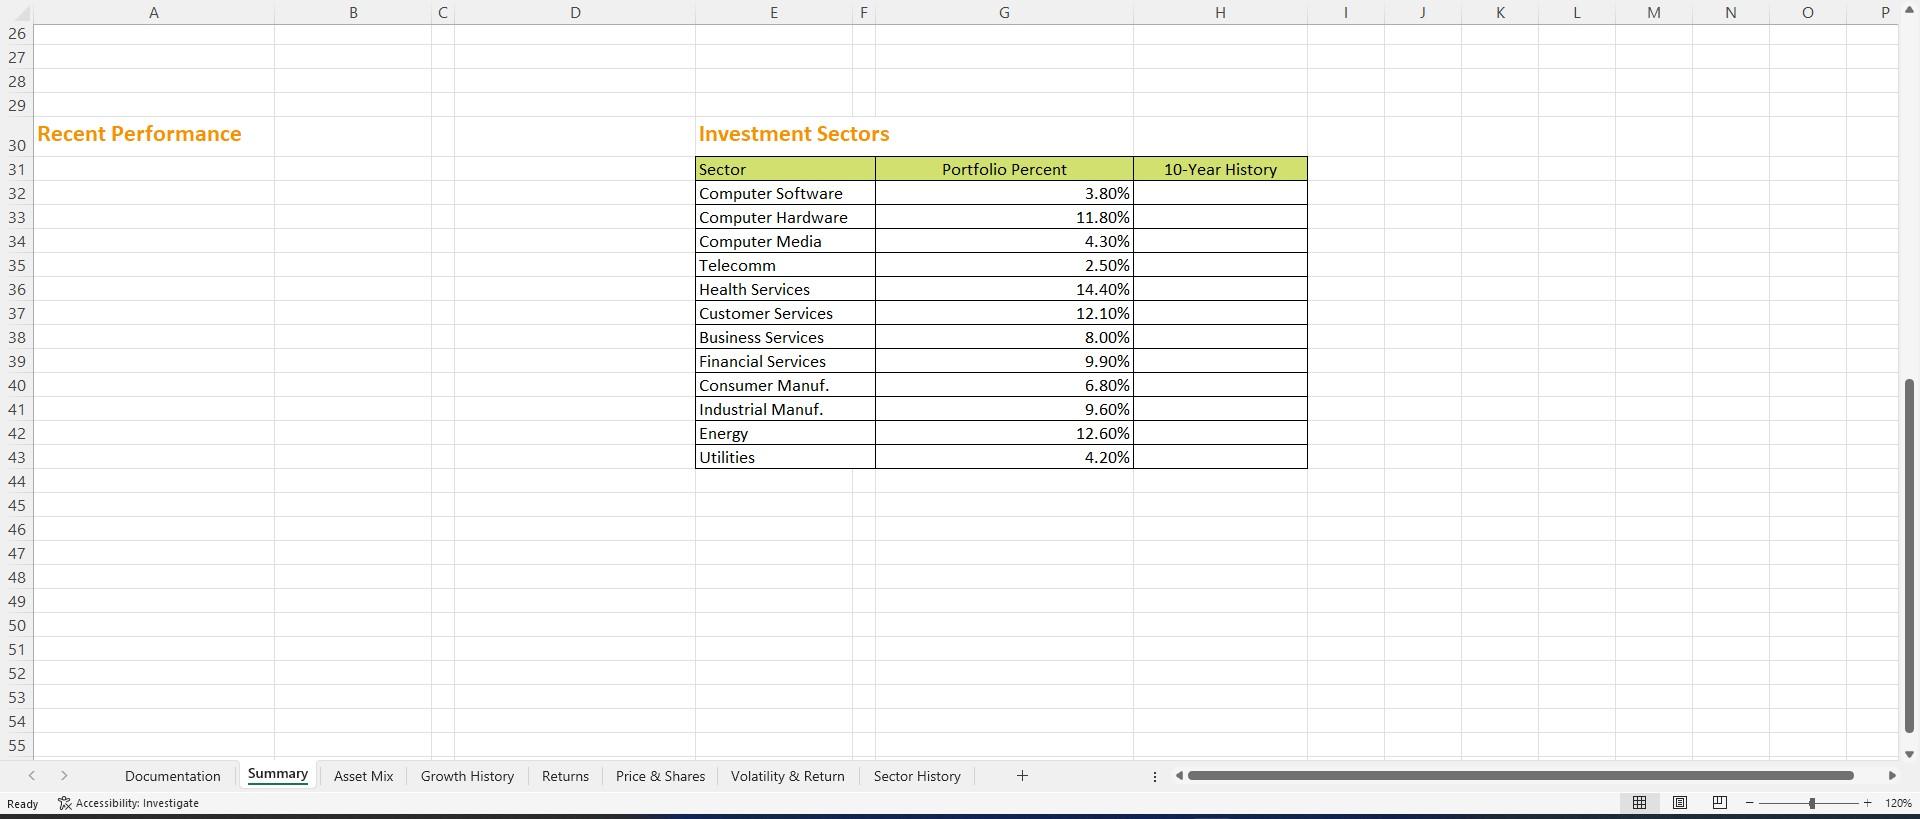Click the 14.40% percent cell
This screenshot has width=1920, height=819.
[x=1004, y=289]
